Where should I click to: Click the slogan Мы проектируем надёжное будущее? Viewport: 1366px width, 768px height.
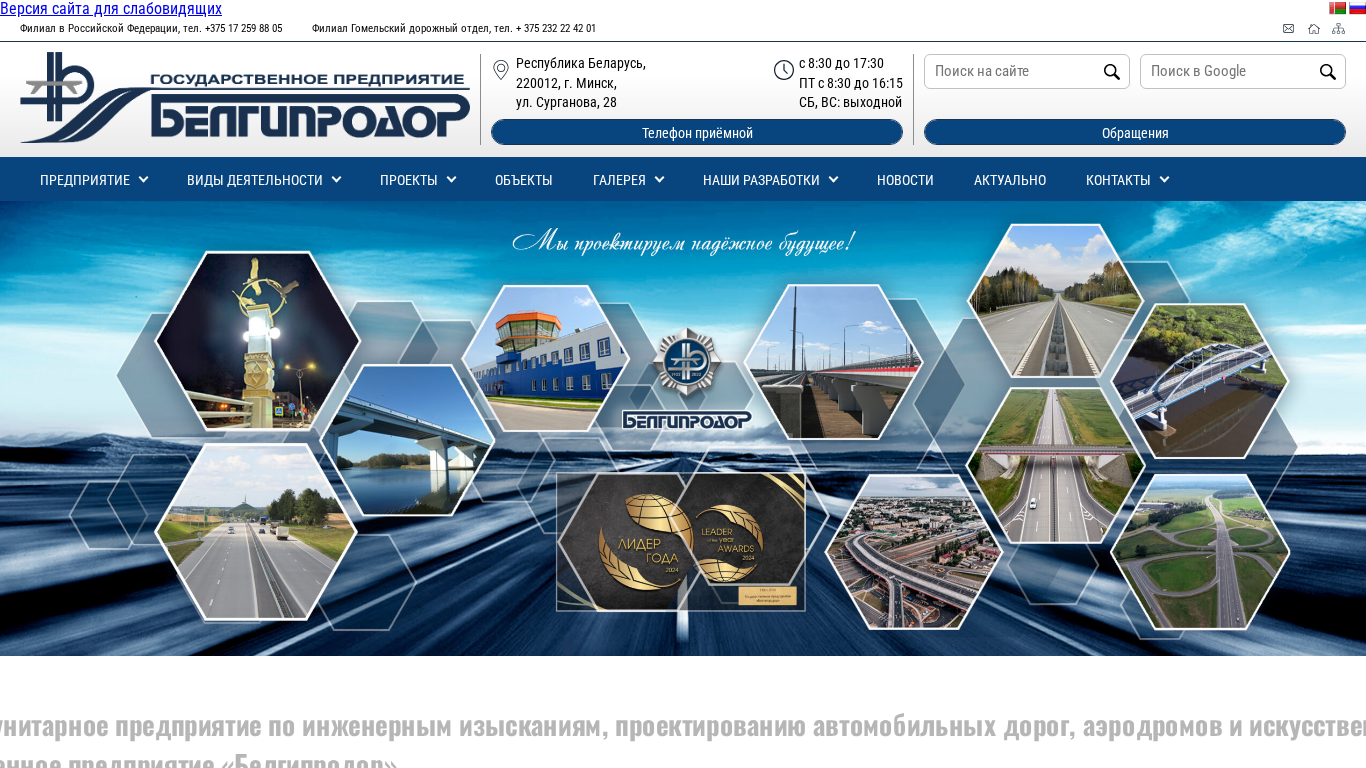click(x=683, y=242)
